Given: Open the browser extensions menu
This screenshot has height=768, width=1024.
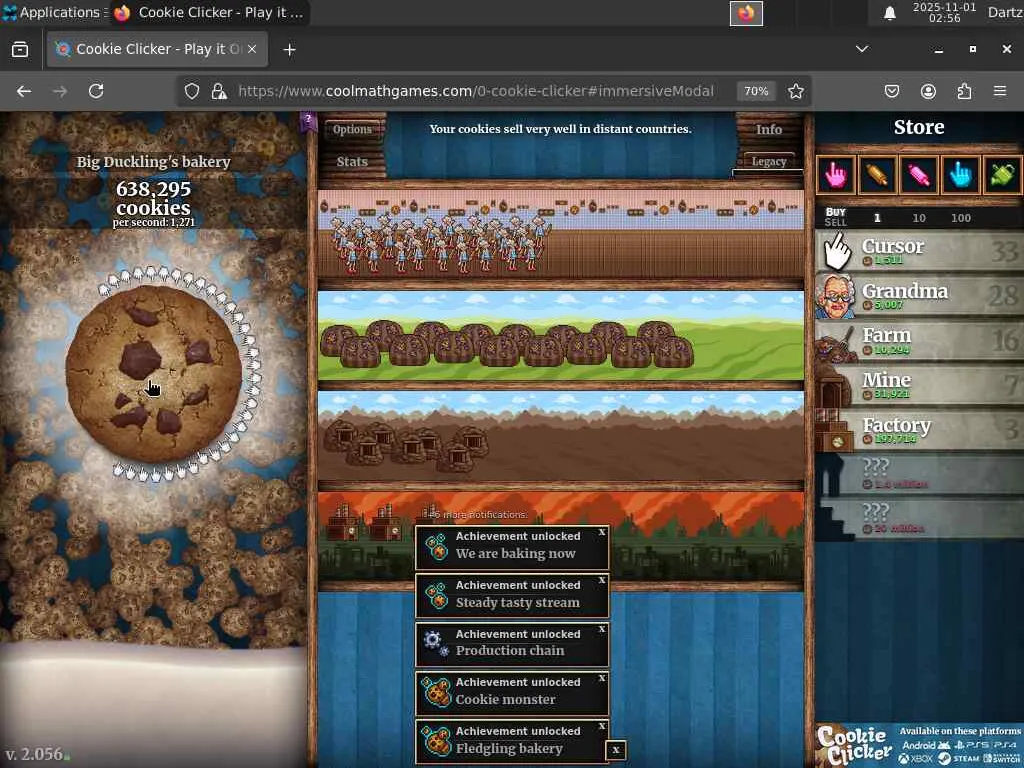Looking at the screenshot, I should pyautogui.click(x=965, y=91).
